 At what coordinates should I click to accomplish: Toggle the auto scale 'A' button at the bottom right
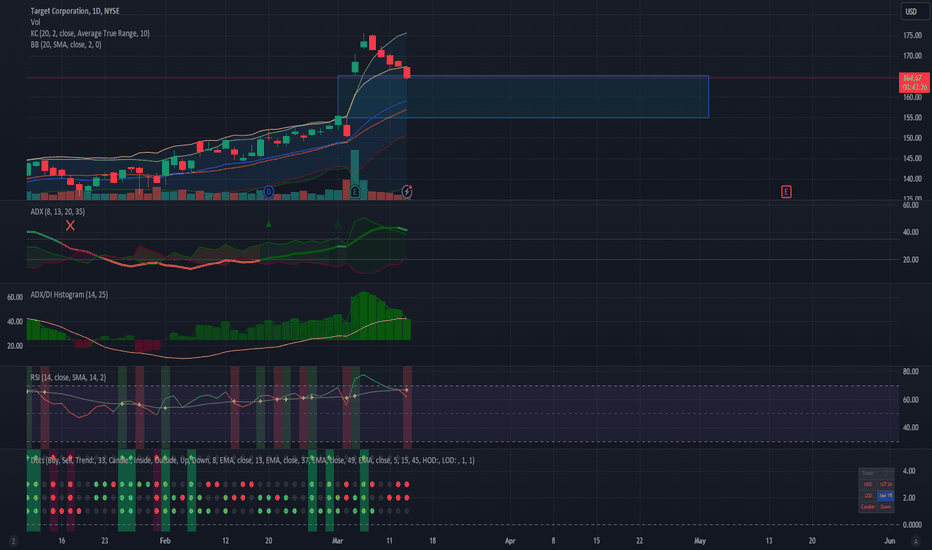coord(915,541)
